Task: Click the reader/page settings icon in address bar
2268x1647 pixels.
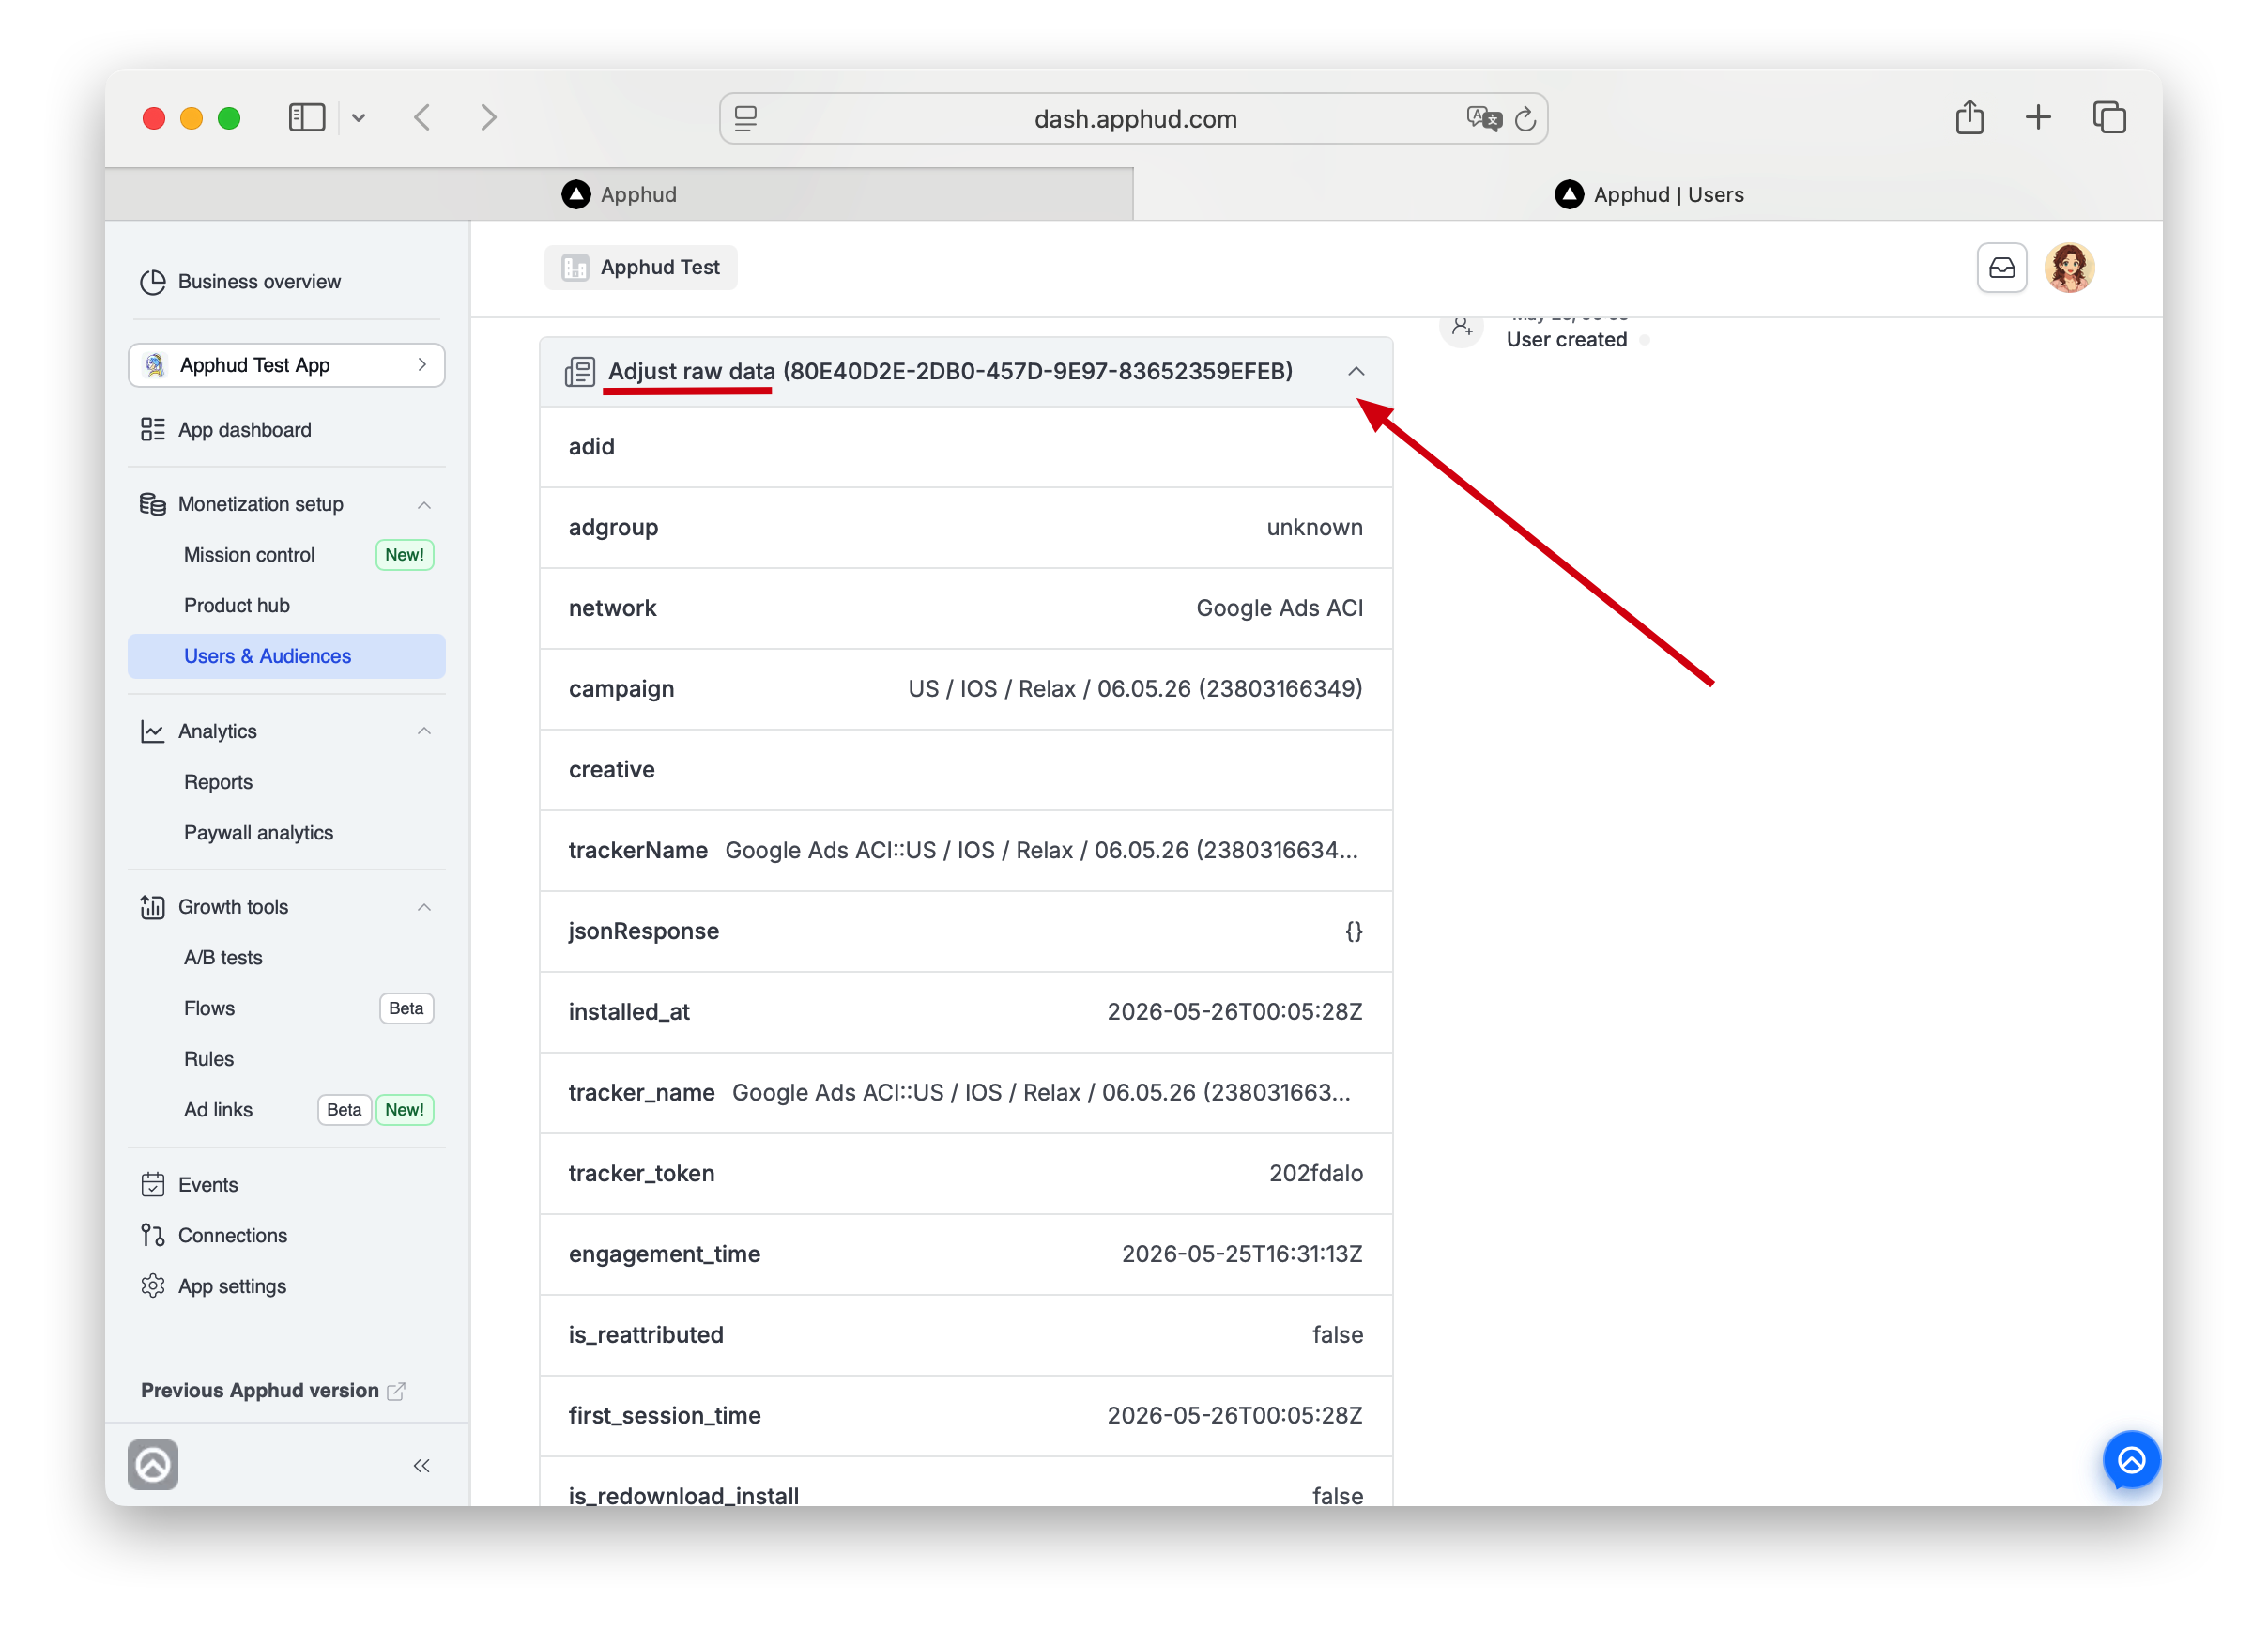Action: click(x=746, y=119)
